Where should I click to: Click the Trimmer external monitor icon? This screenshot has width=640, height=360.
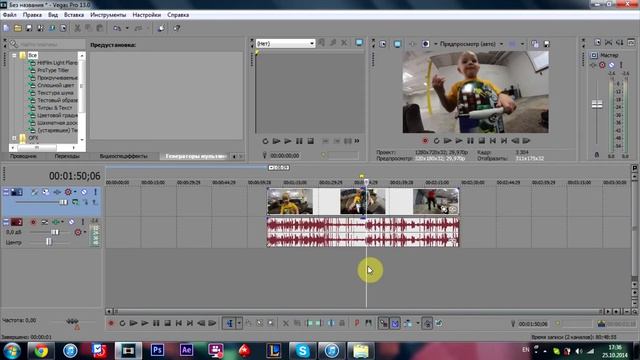[x=359, y=43]
